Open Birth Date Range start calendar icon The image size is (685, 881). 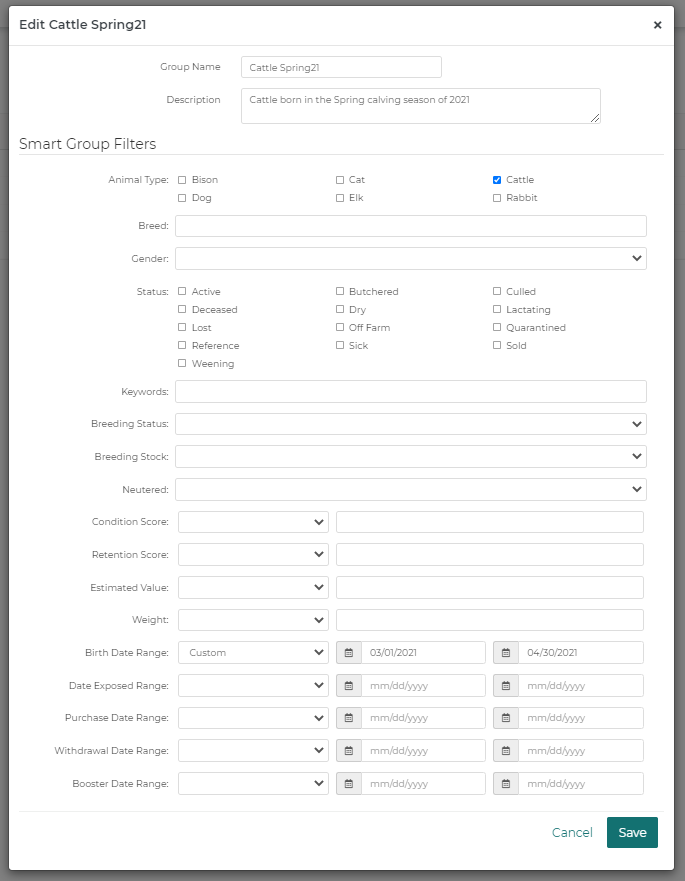click(x=349, y=652)
